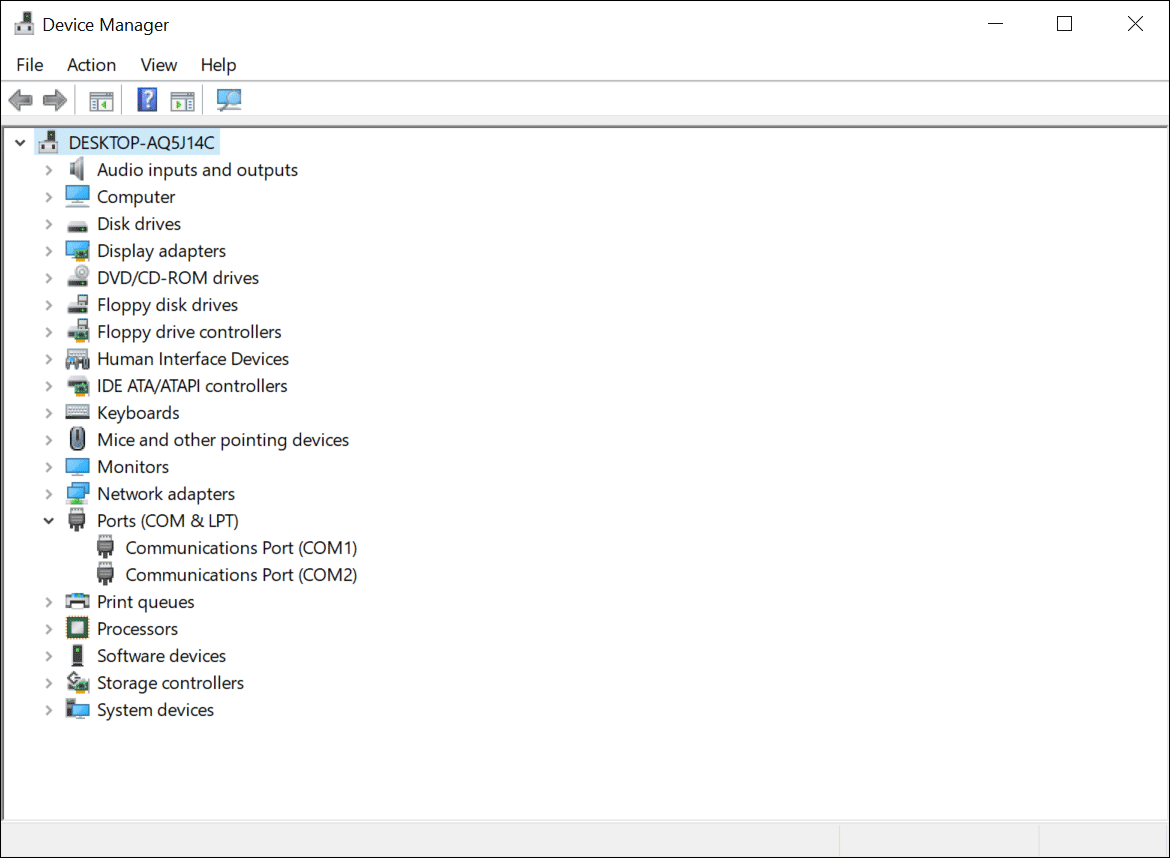Open the View menu
The height and width of the screenshot is (858, 1170).
pos(158,65)
